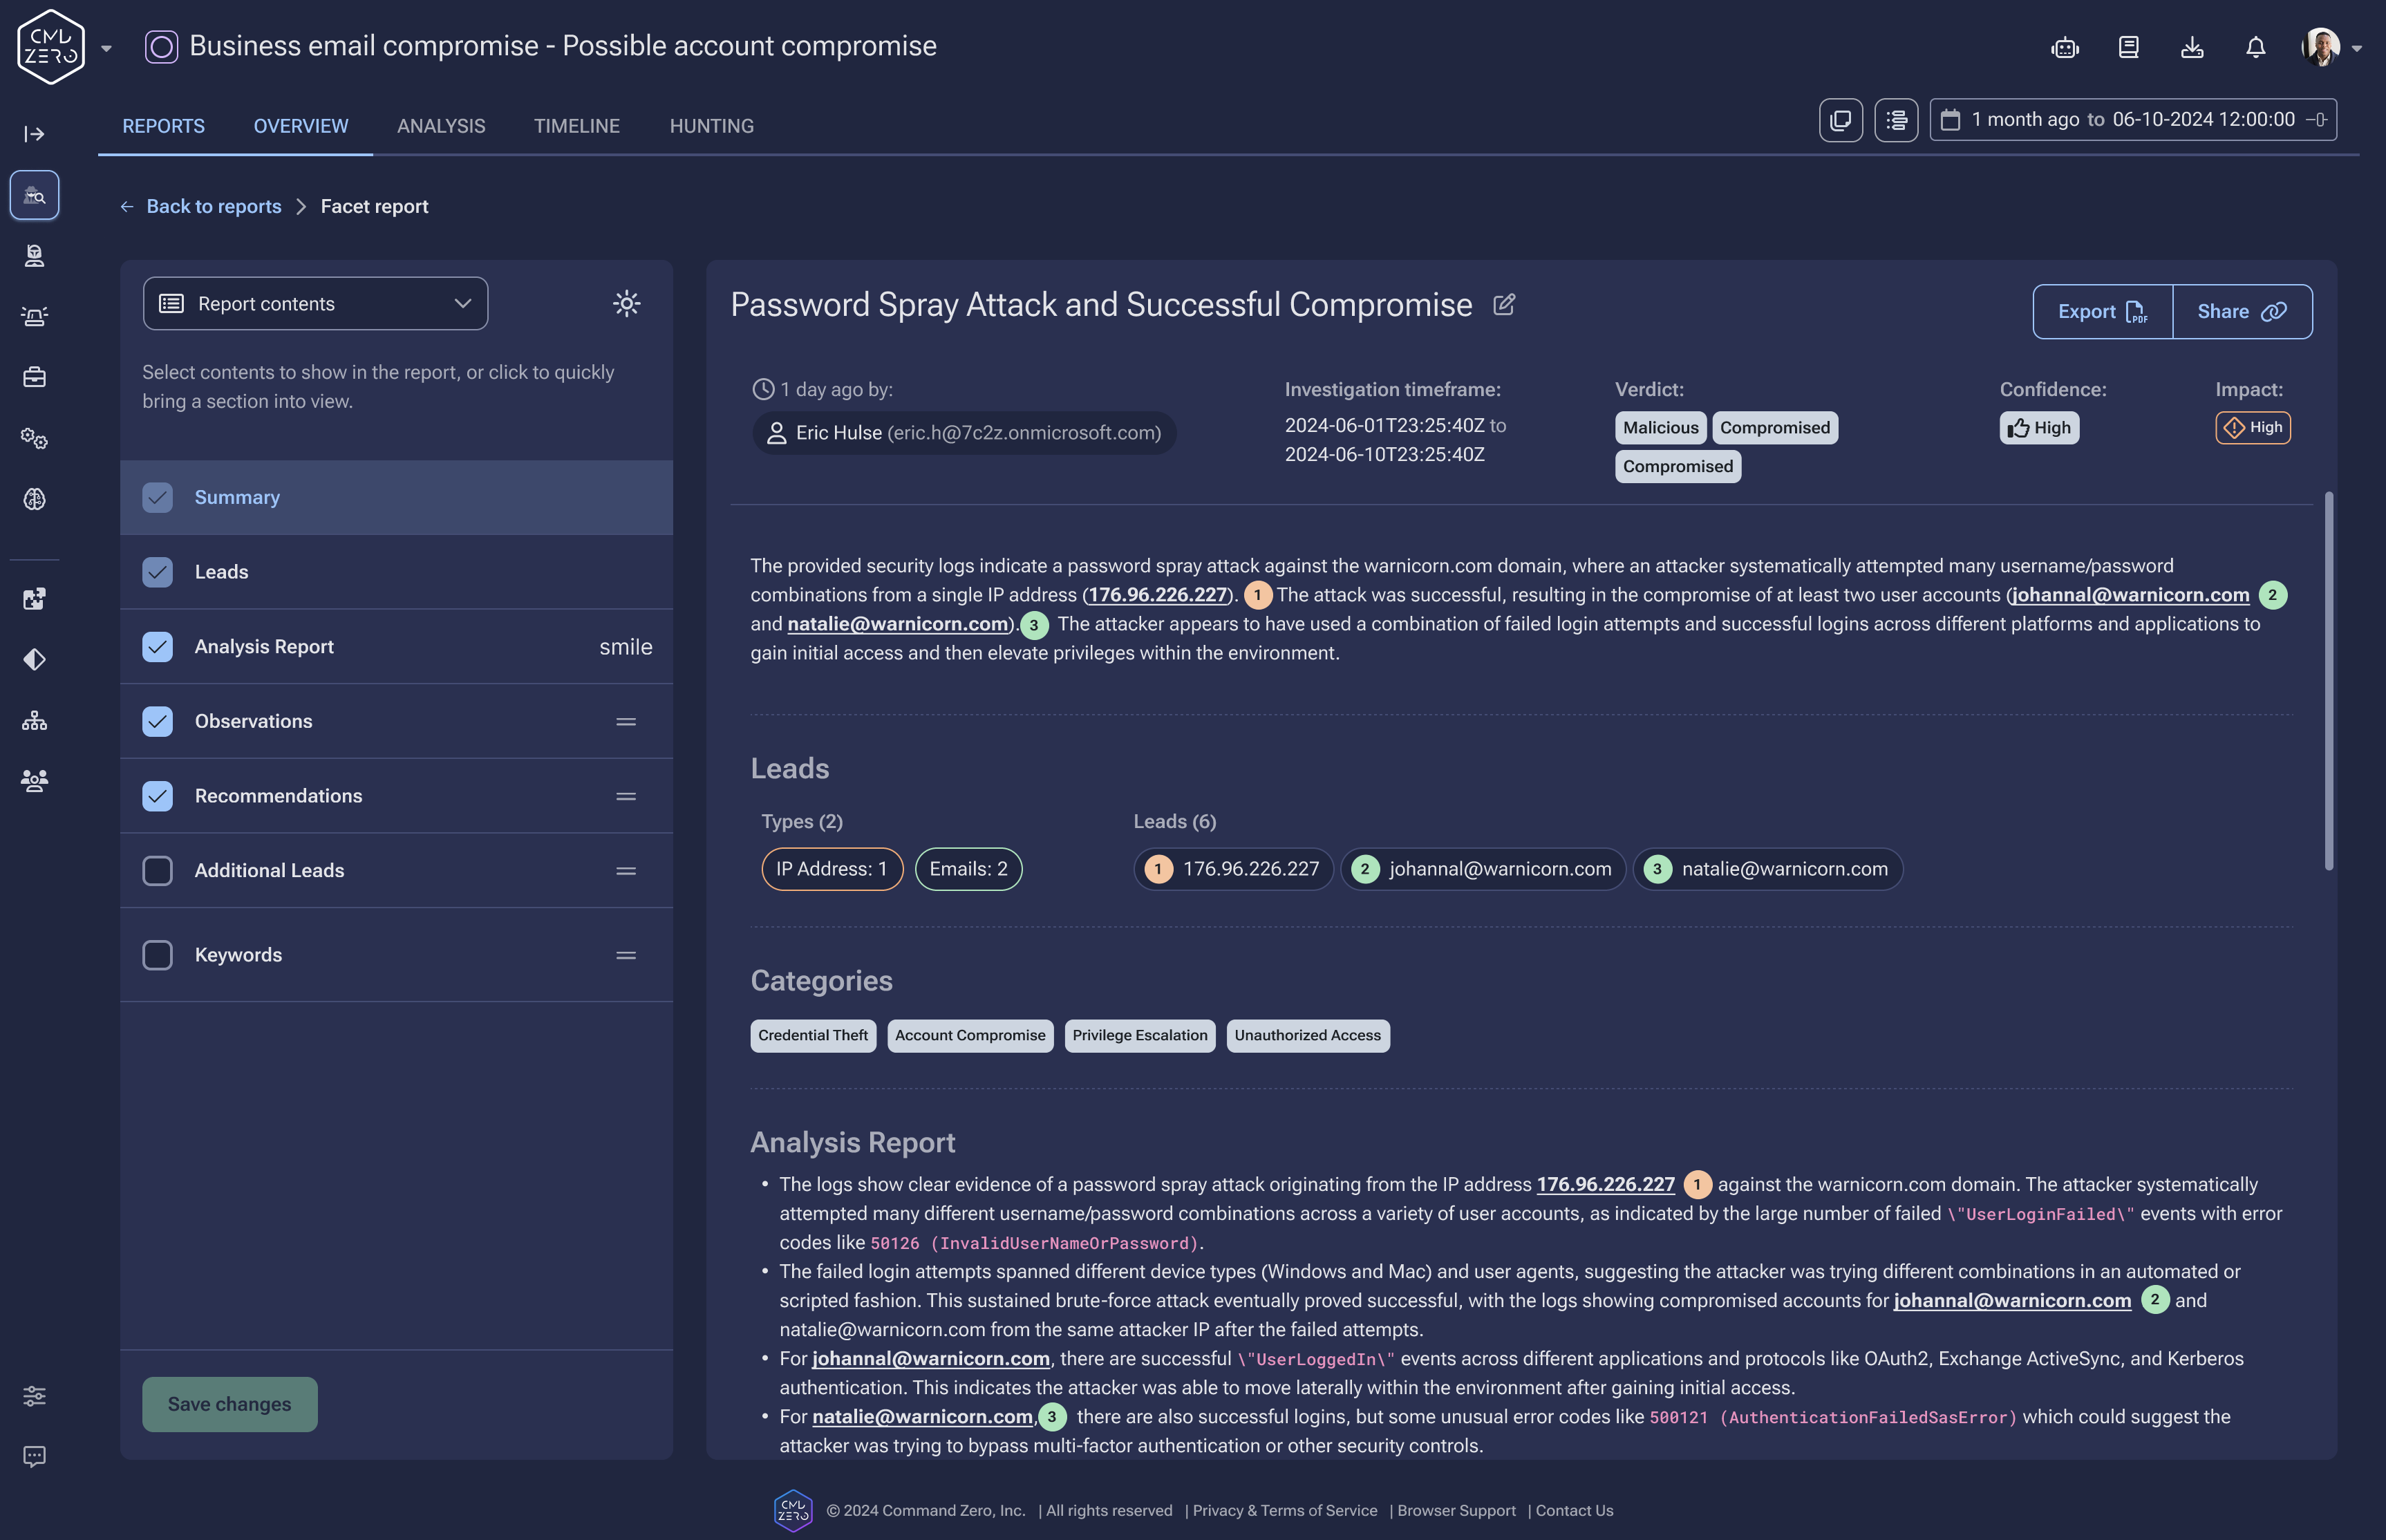The height and width of the screenshot is (1540, 2386).
Task: Expand the left sidebar arrow icon
Action: [34, 134]
